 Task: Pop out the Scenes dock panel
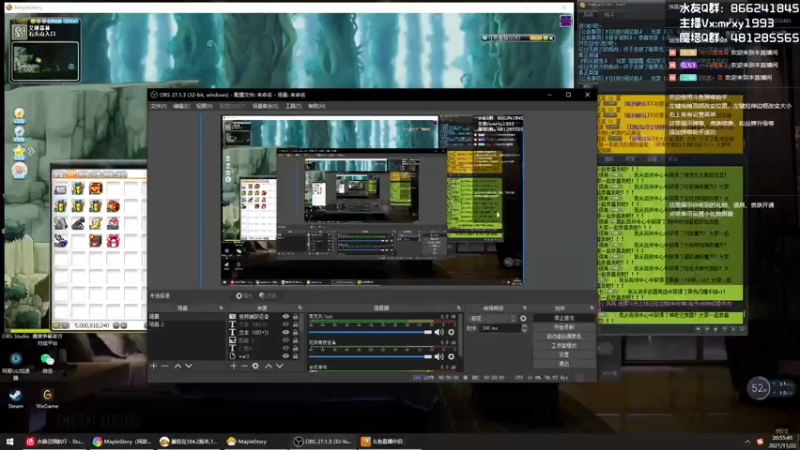221,308
